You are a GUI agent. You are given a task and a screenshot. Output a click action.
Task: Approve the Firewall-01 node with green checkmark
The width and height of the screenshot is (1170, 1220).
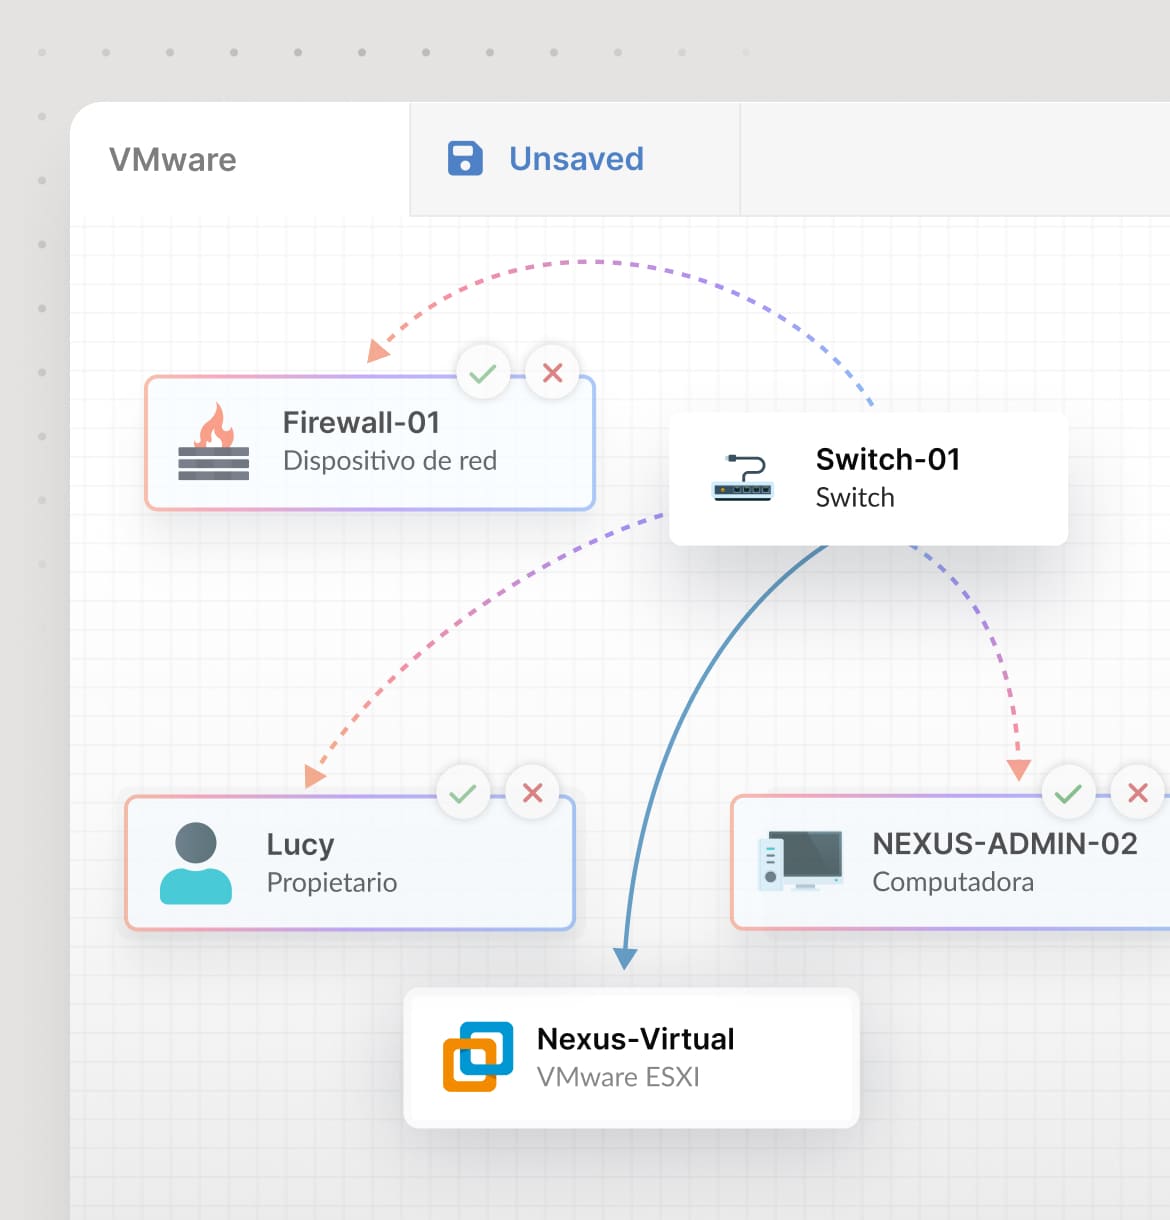tap(483, 373)
